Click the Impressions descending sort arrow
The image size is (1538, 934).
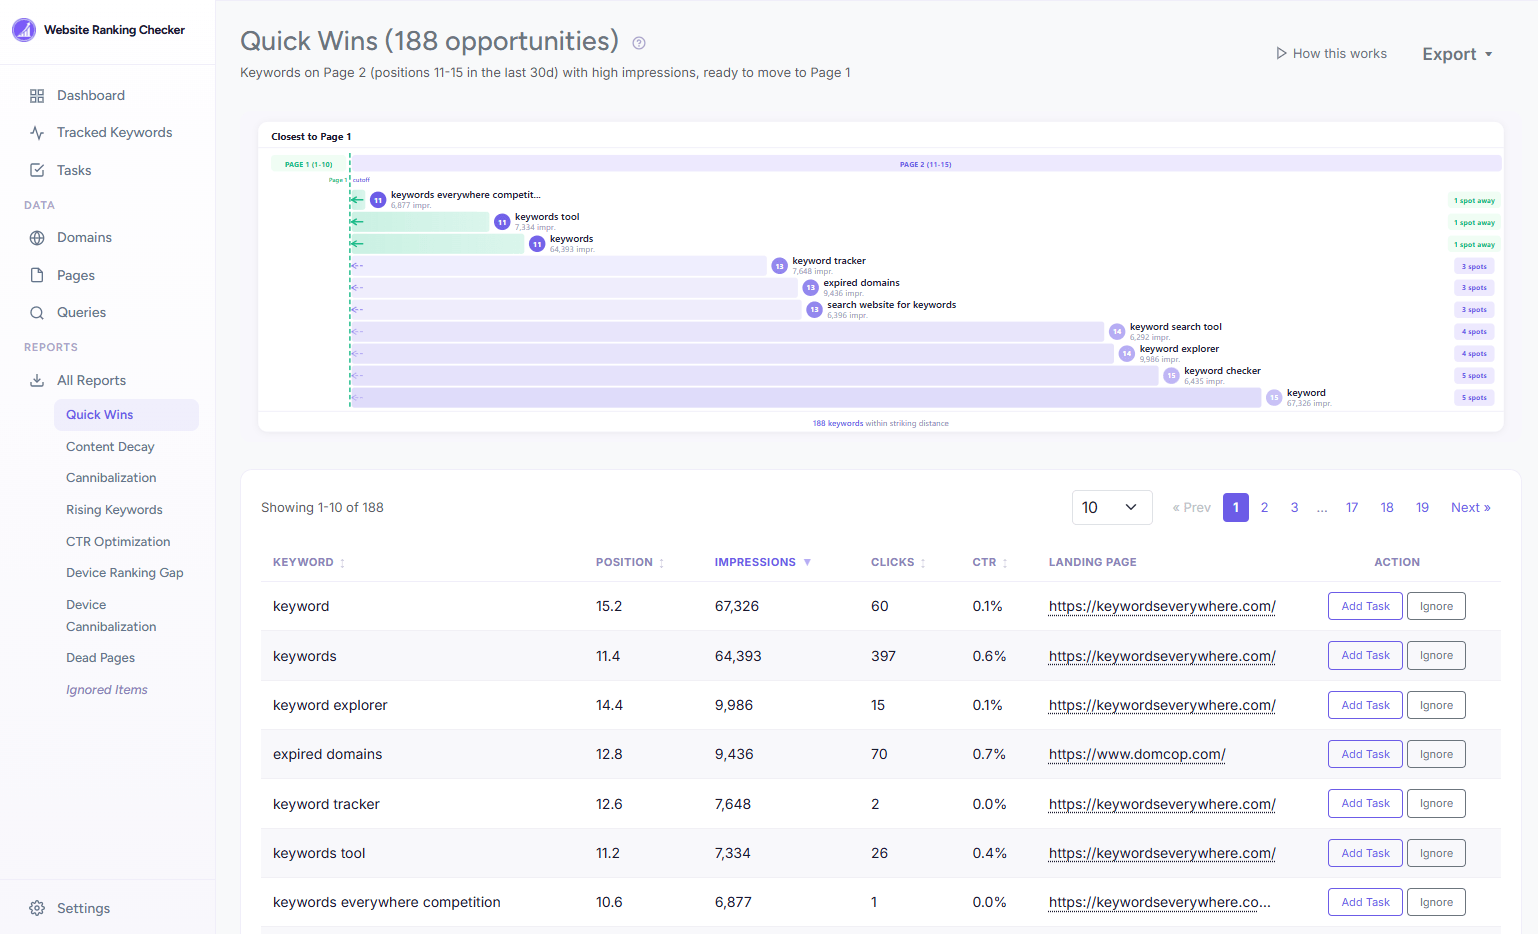point(807,563)
